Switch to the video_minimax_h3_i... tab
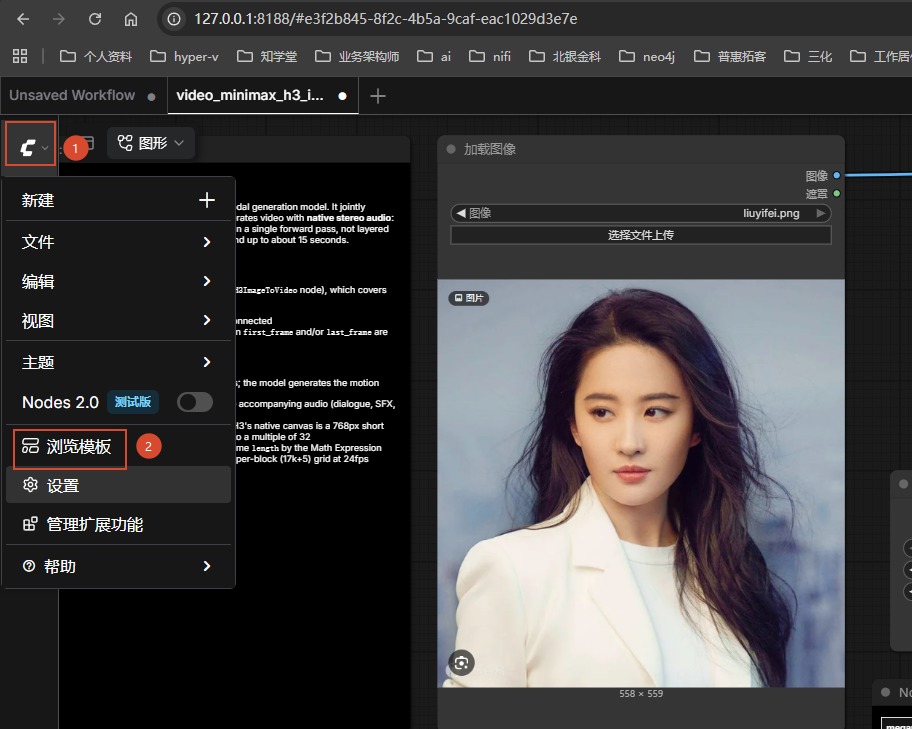912x729 pixels. tap(262, 95)
